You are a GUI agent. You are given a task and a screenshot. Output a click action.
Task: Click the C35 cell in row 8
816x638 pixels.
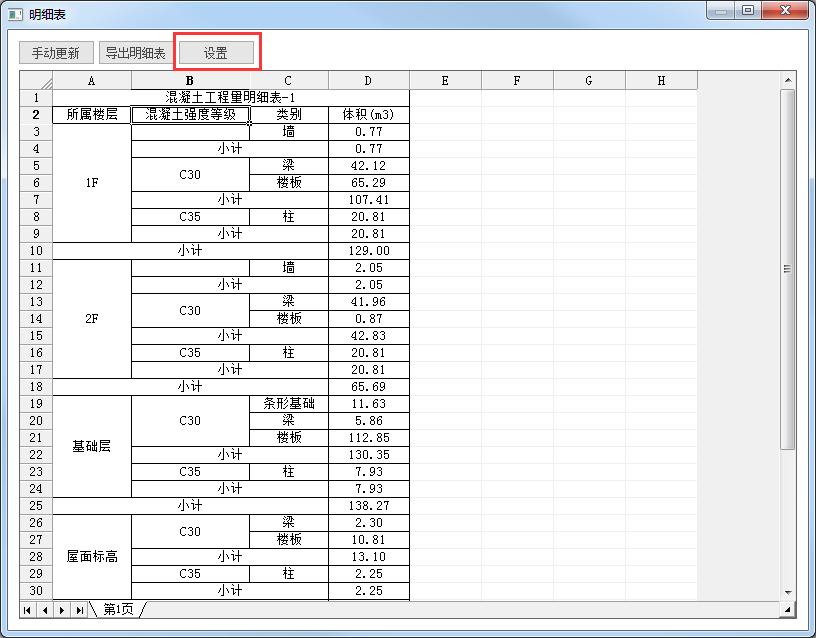coord(190,217)
